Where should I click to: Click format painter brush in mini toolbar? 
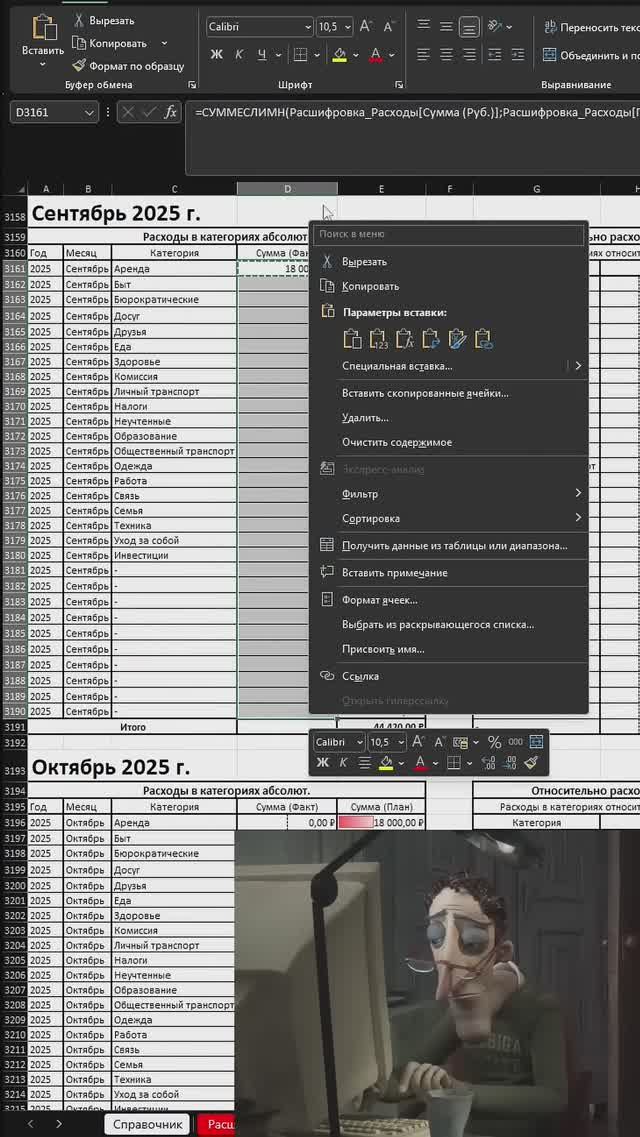click(531, 763)
